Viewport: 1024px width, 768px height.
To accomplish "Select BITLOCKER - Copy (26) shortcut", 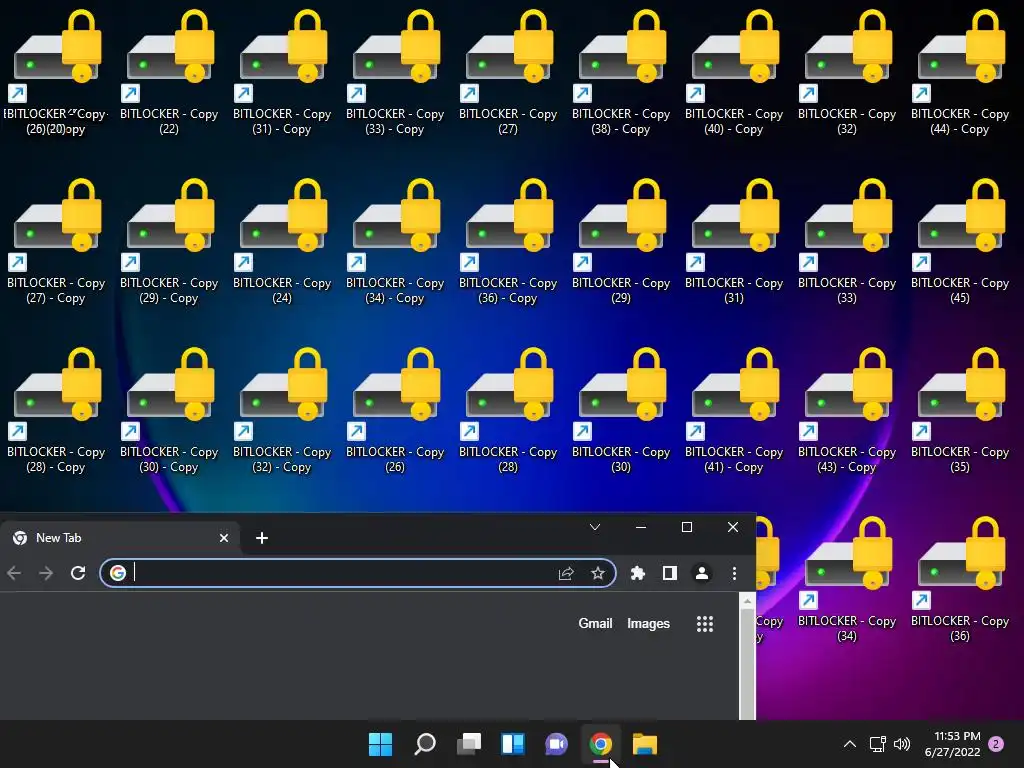I will pos(395,410).
